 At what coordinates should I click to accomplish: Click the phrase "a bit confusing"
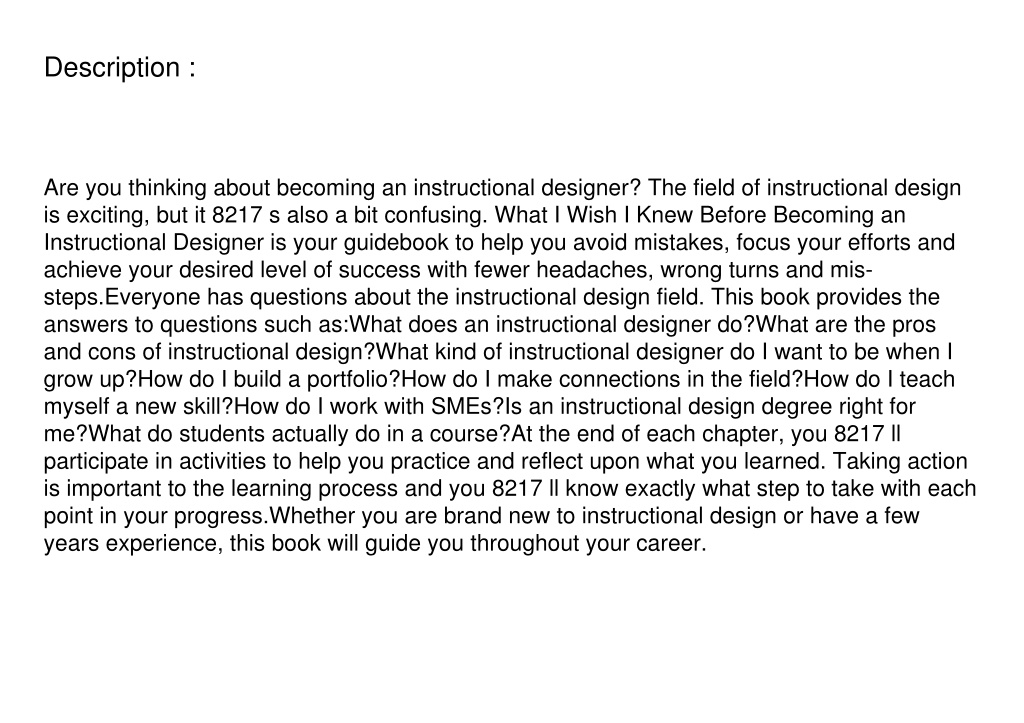pos(411,216)
